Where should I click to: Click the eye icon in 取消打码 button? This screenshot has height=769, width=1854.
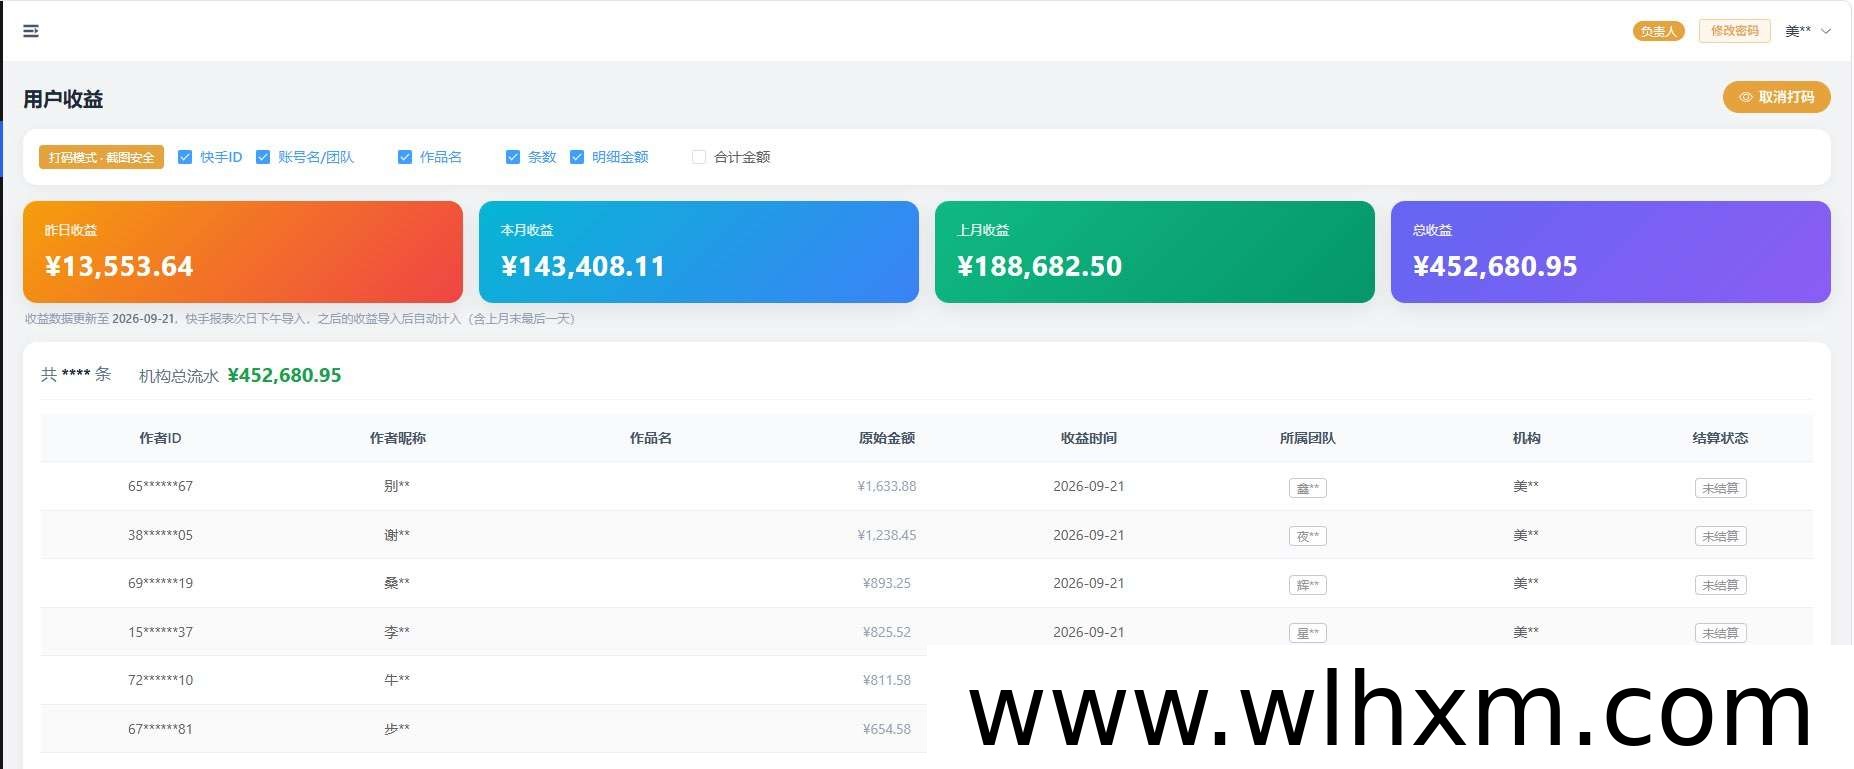(1746, 97)
